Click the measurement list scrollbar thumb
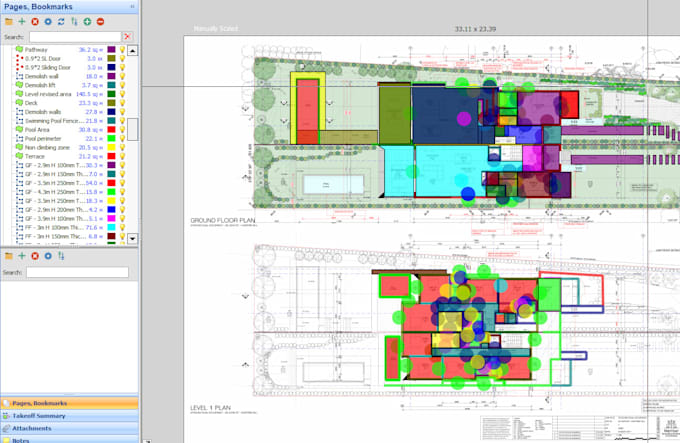The width and height of the screenshot is (680, 443). (x=132, y=129)
